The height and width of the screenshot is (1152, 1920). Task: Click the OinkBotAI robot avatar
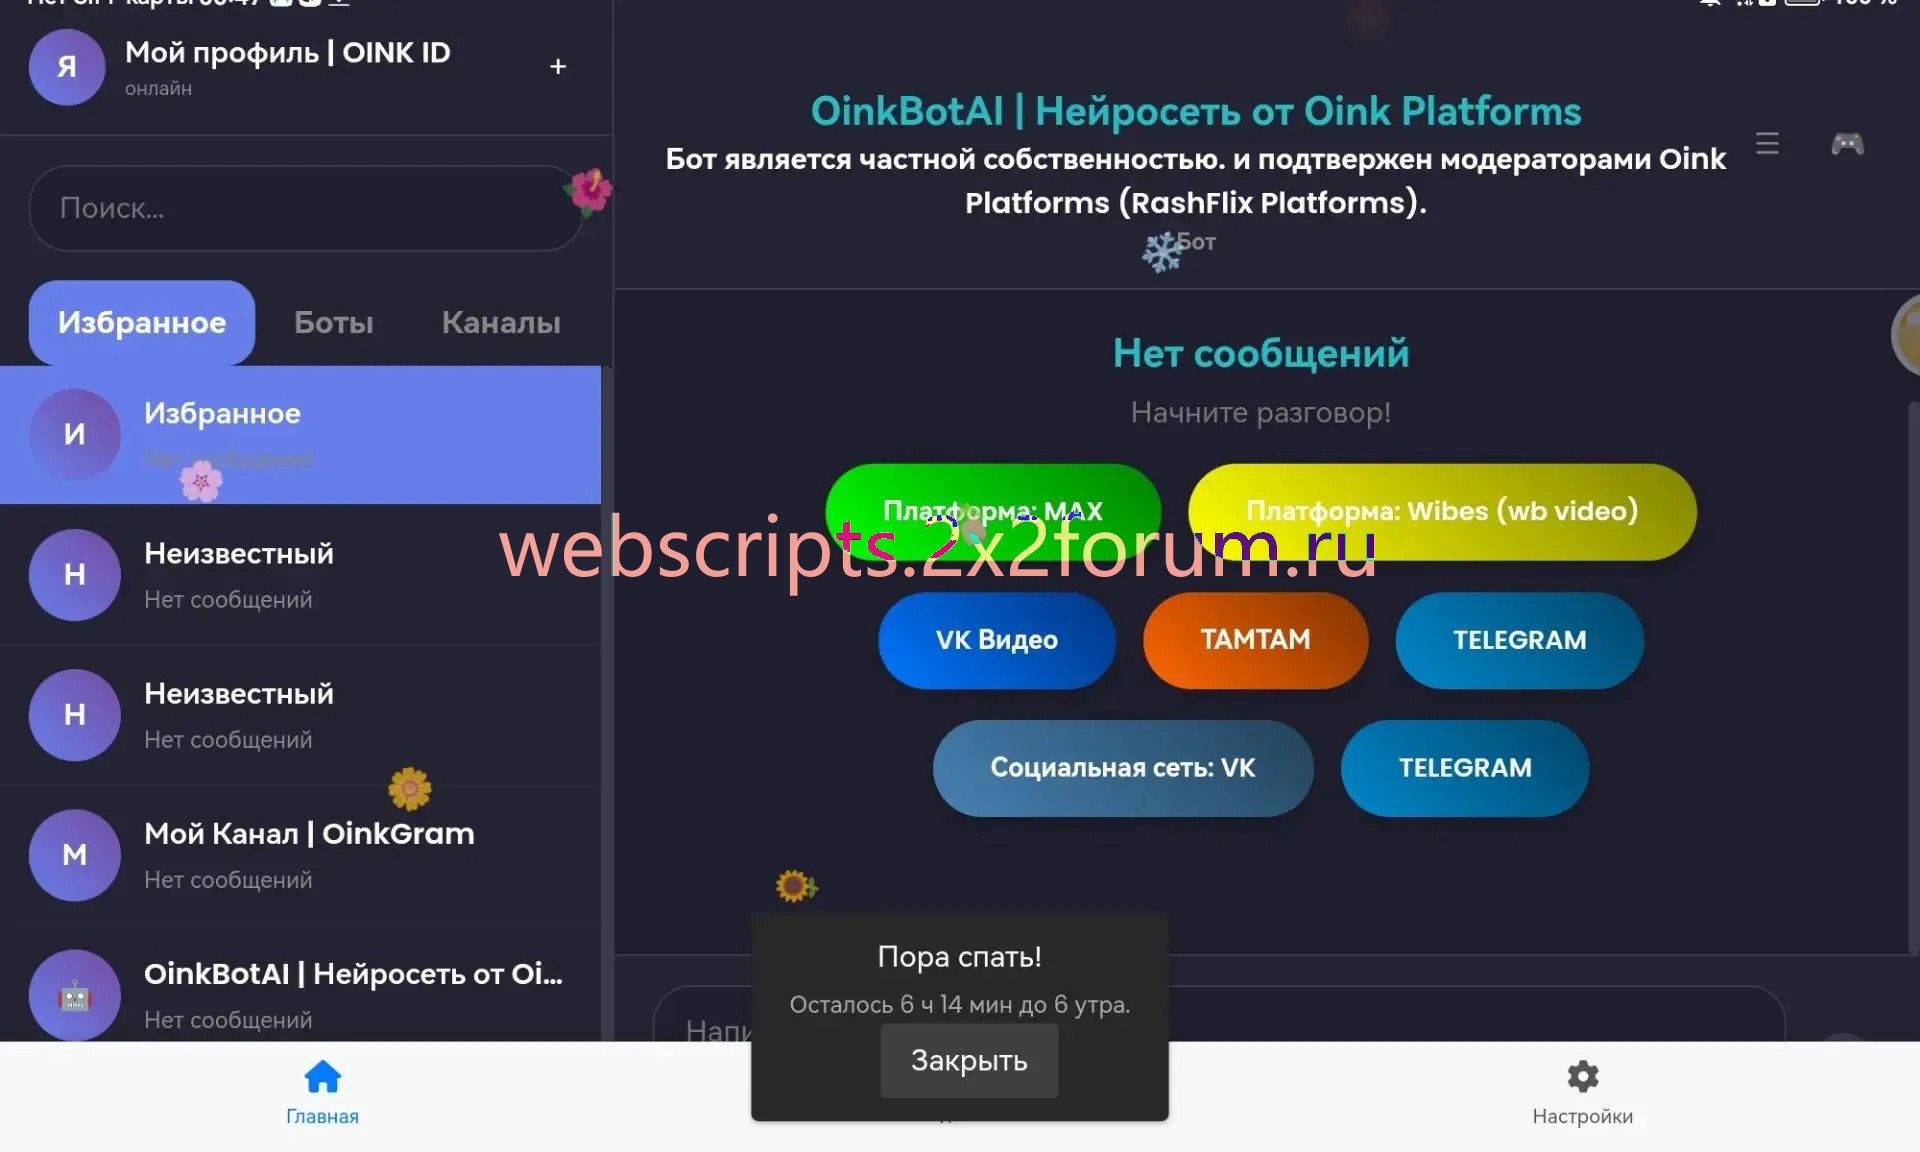point(75,995)
